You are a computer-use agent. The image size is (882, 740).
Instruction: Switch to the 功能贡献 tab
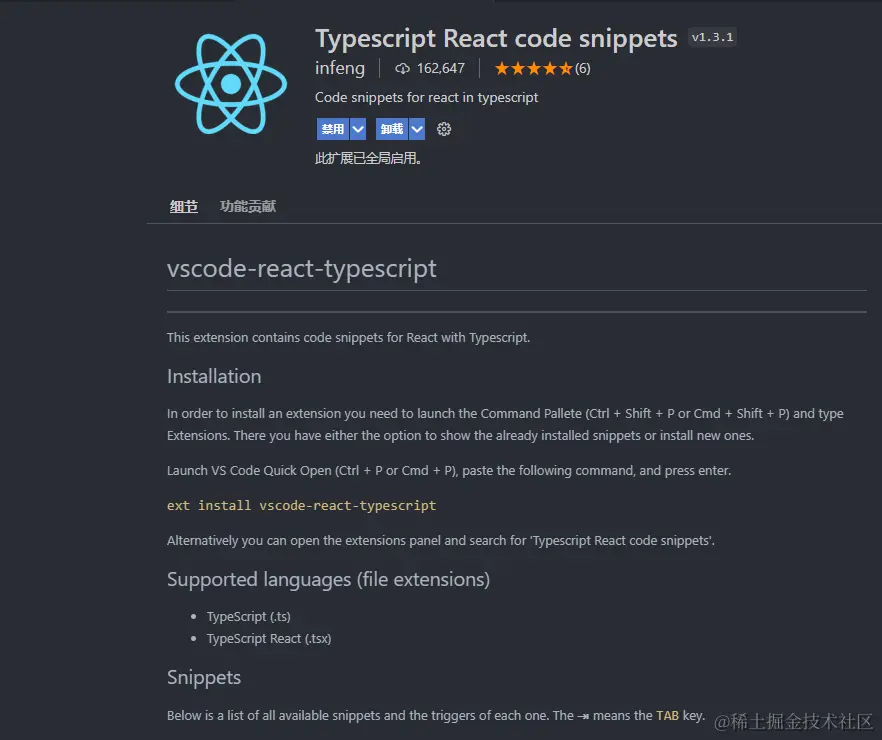click(x=248, y=206)
